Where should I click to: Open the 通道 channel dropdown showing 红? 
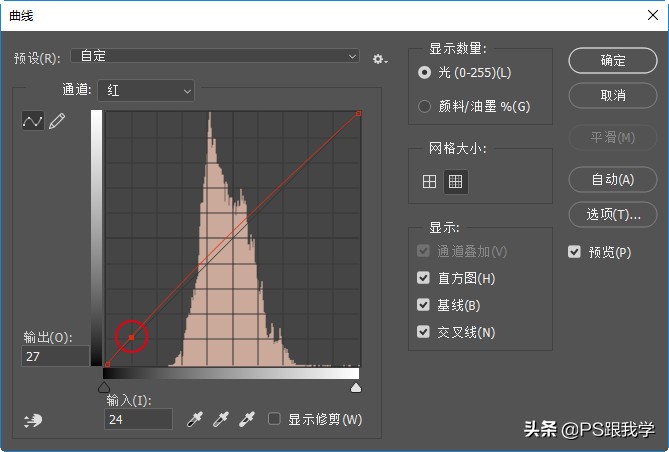[146, 90]
